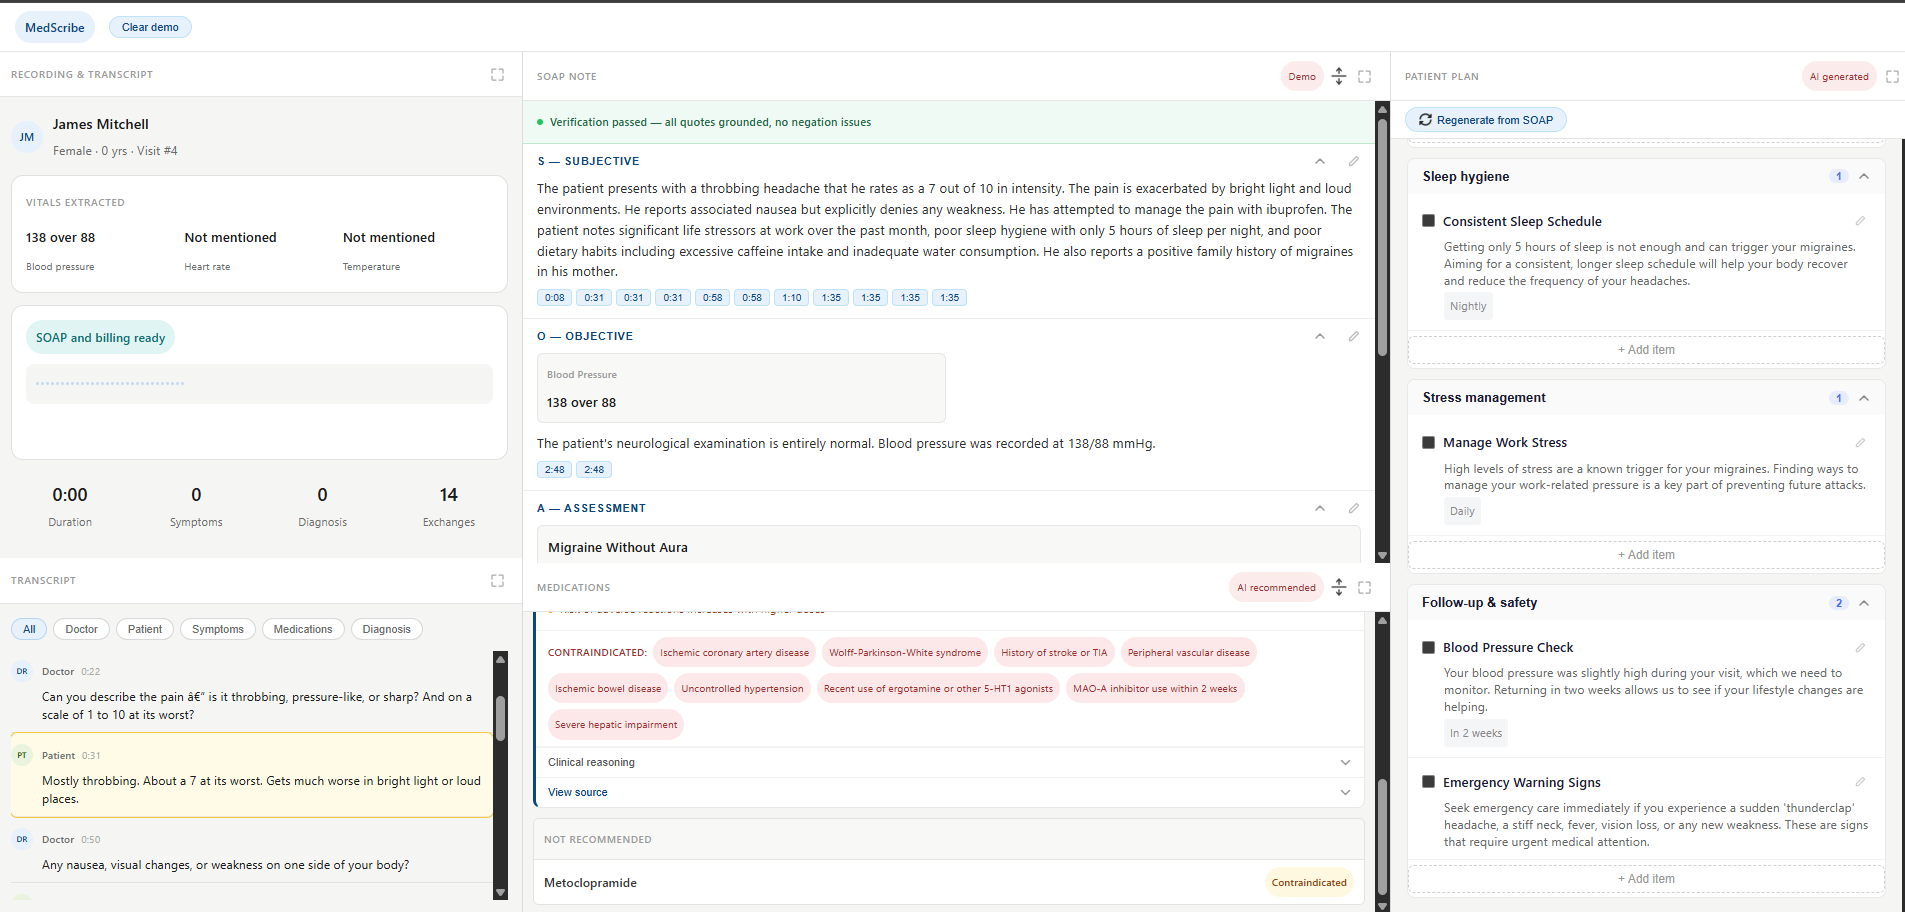Filter transcript by Symptoms
The width and height of the screenshot is (1905, 912).
(218, 629)
